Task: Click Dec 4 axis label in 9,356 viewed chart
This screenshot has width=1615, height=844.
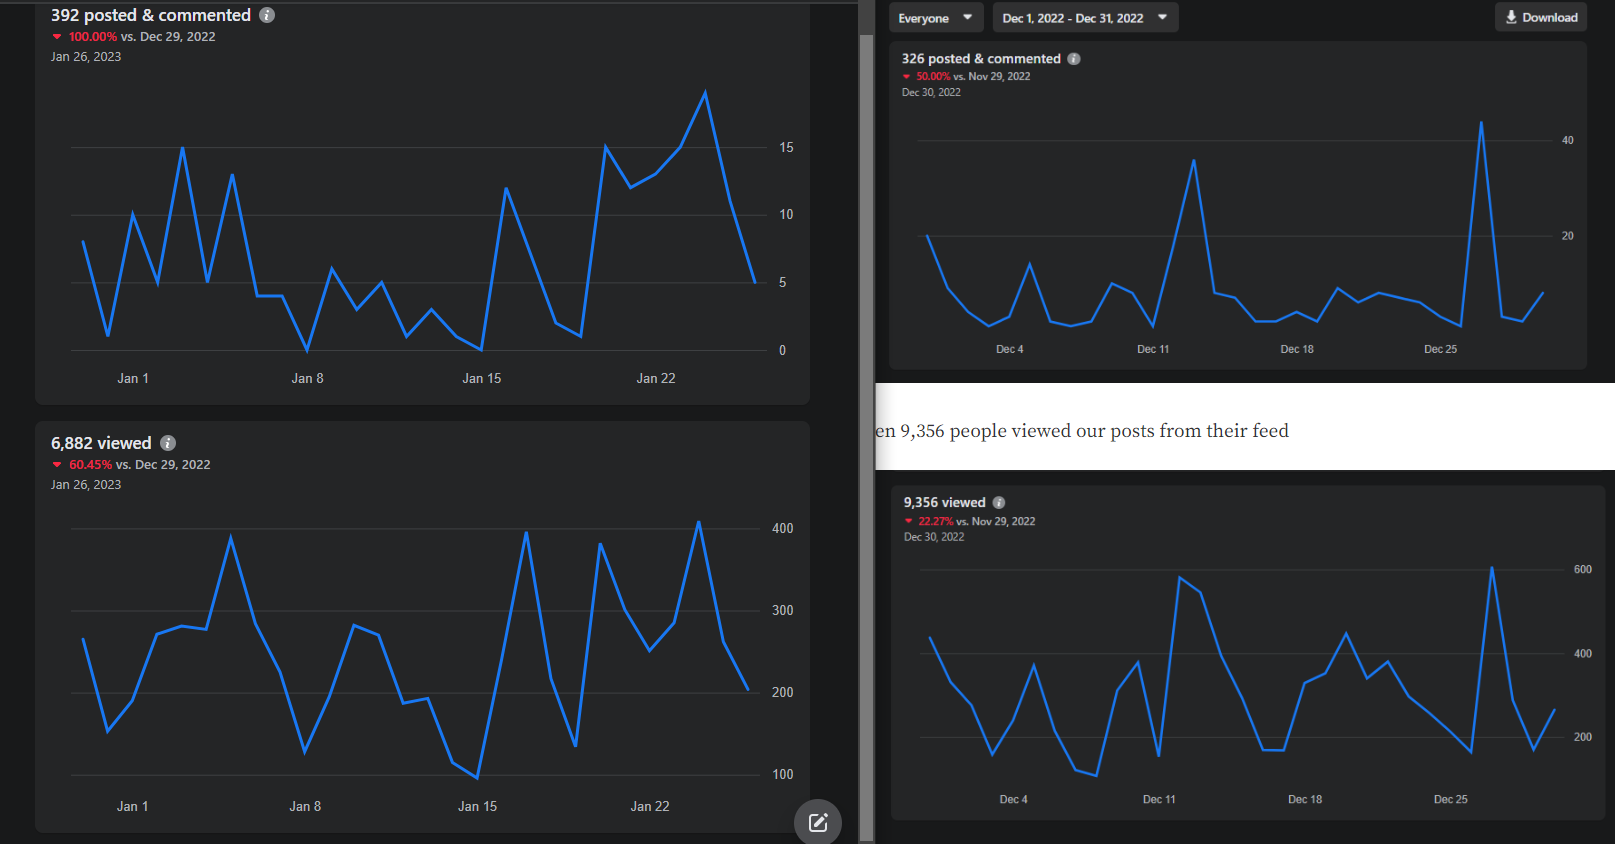Action: (1014, 799)
